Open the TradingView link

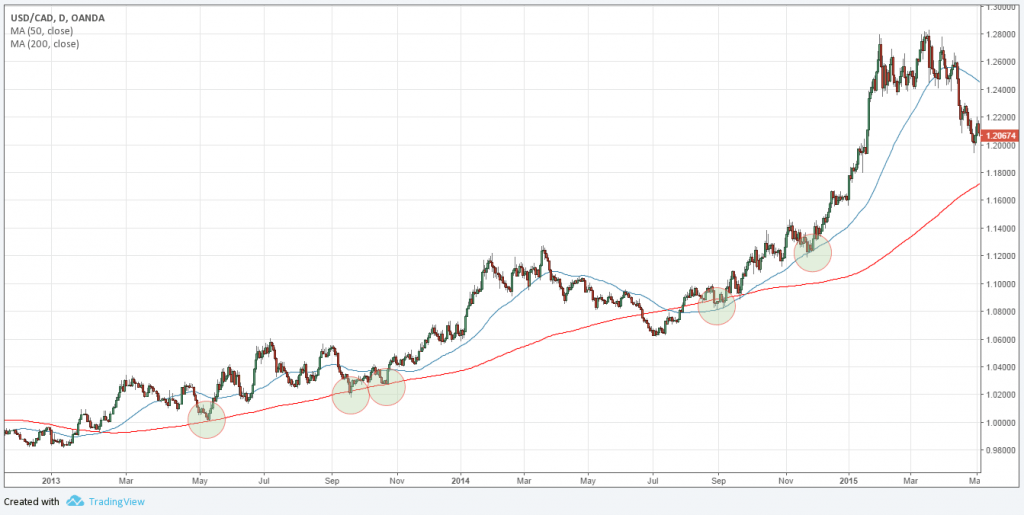click(116, 501)
